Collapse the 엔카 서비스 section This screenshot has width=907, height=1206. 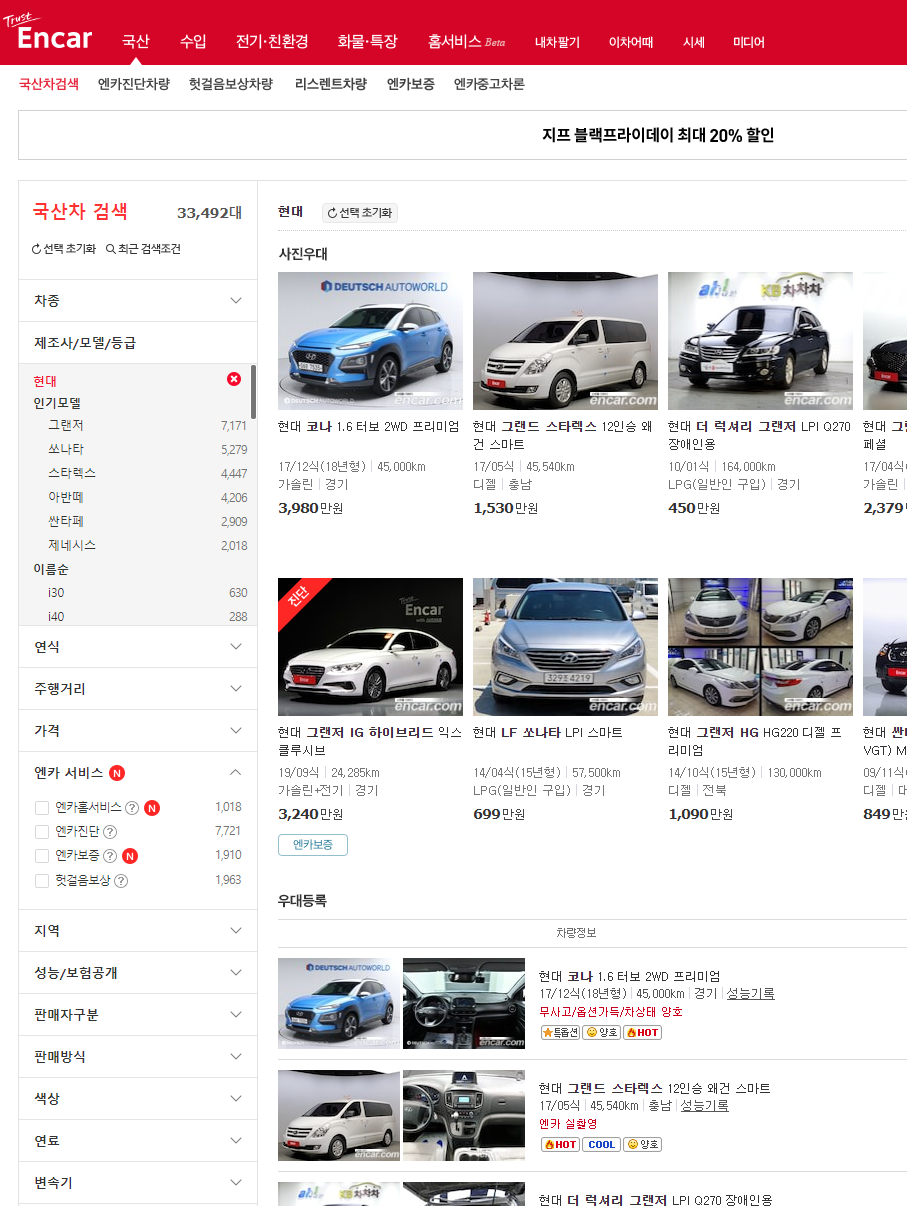point(236,772)
